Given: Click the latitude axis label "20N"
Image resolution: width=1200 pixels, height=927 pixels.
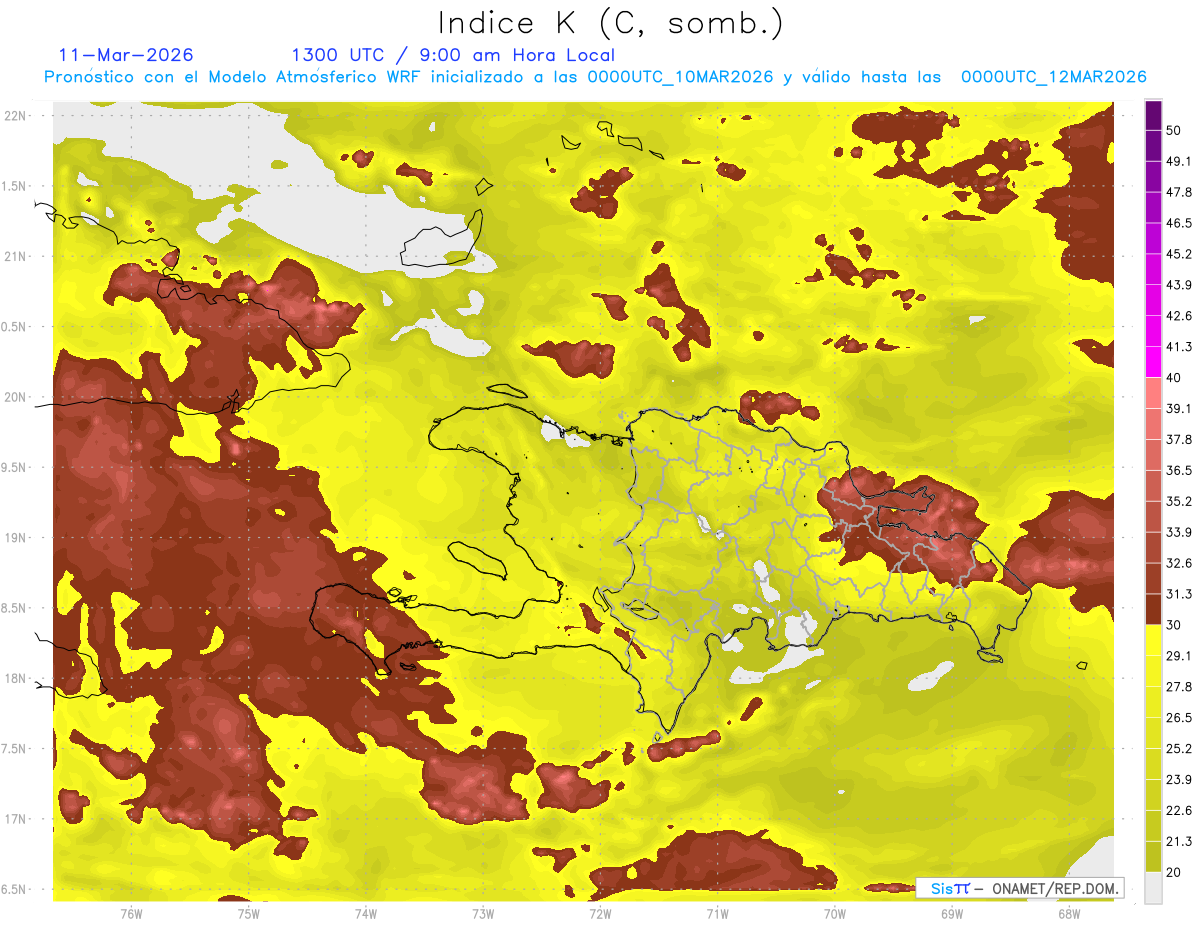Looking at the screenshot, I should click(15, 397).
